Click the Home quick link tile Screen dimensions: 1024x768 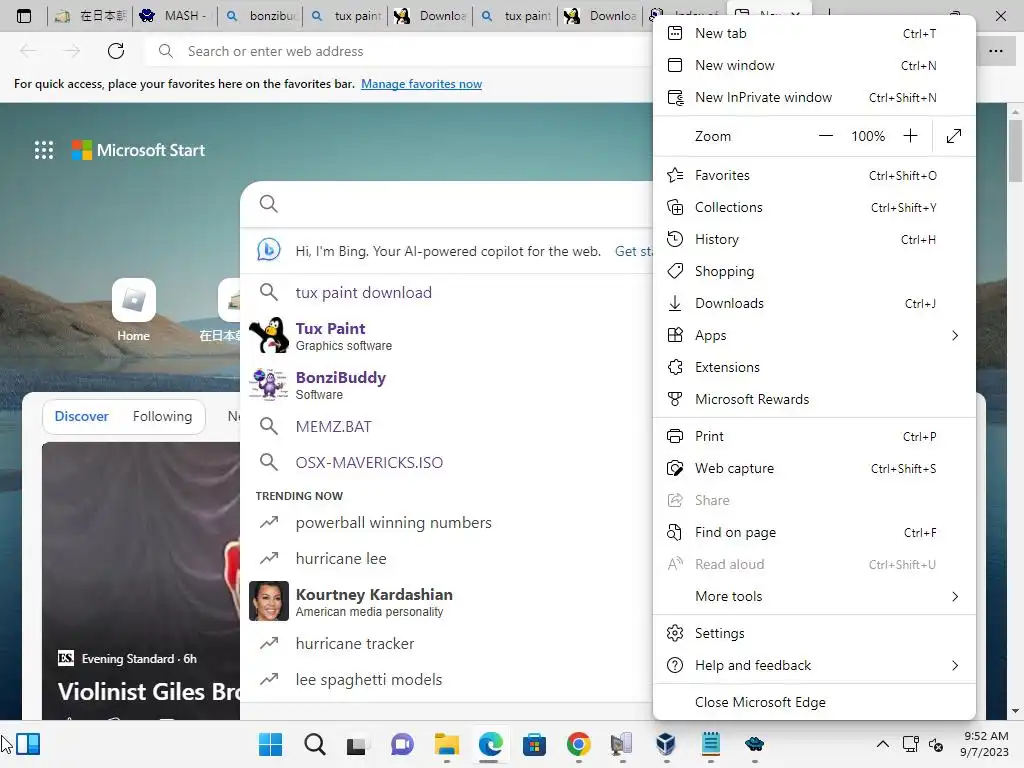pos(133,310)
